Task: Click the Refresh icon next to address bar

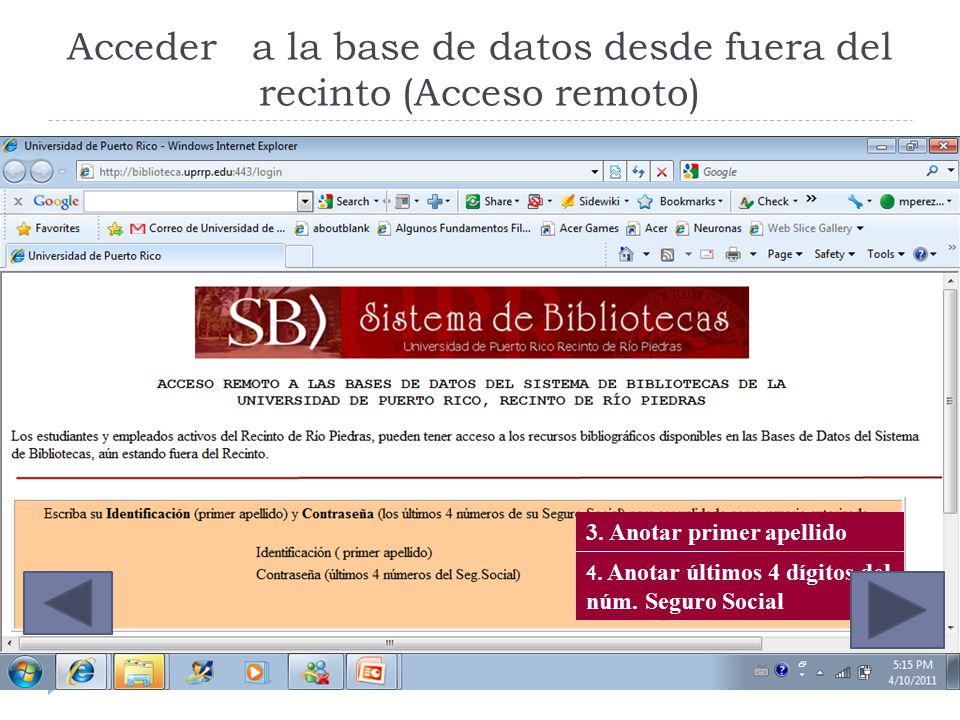Action: point(638,172)
